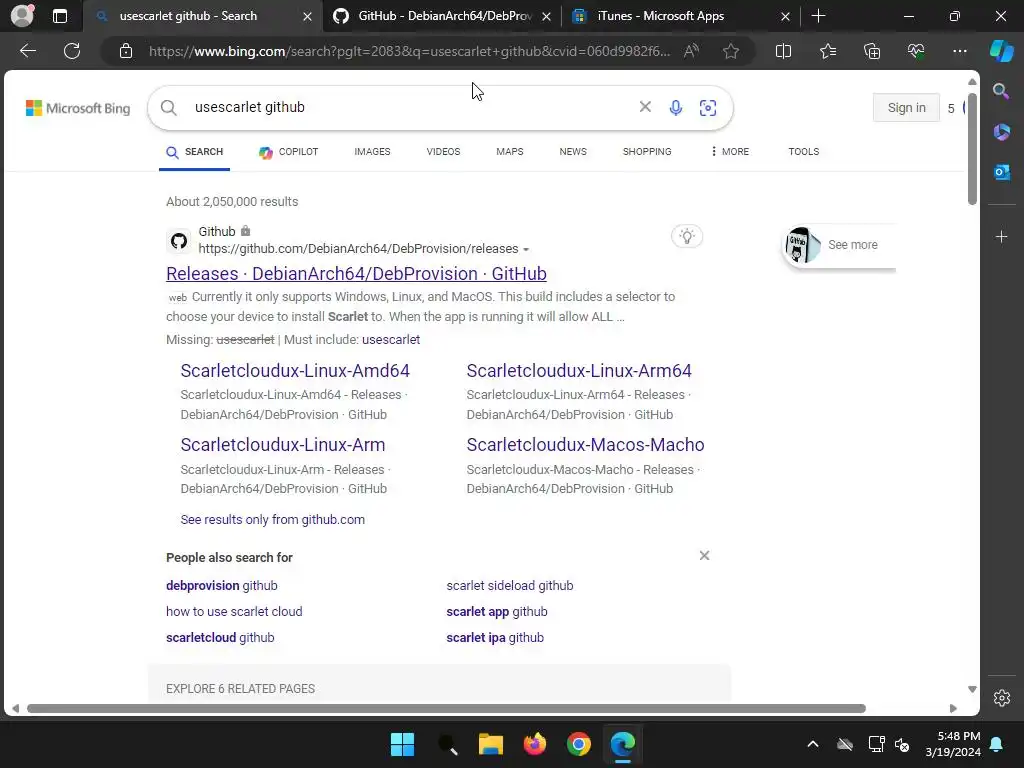Add this page to favorites star
Viewport: 1024px width, 768px height.
pyautogui.click(x=731, y=51)
